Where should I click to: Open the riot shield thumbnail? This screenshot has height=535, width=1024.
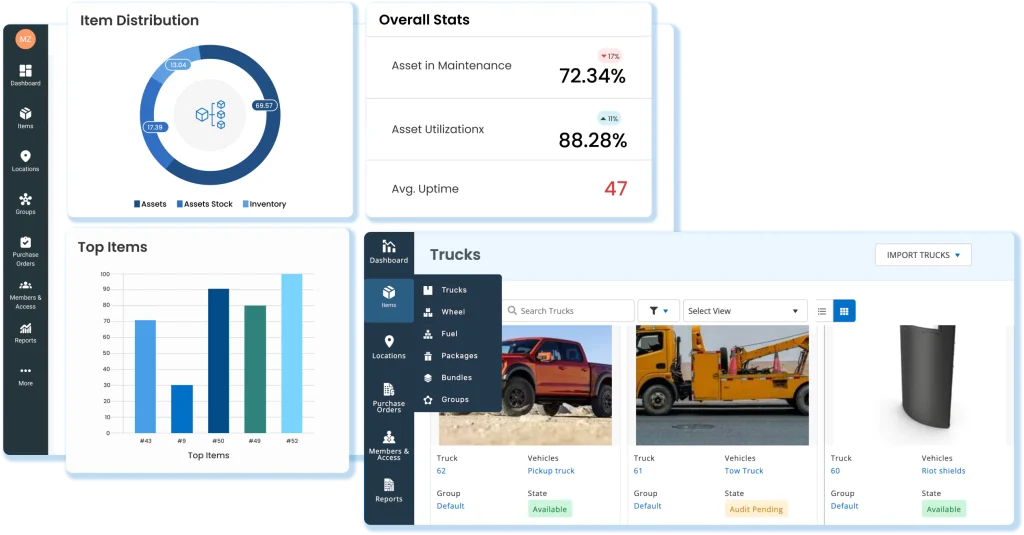click(x=927, y=376)
